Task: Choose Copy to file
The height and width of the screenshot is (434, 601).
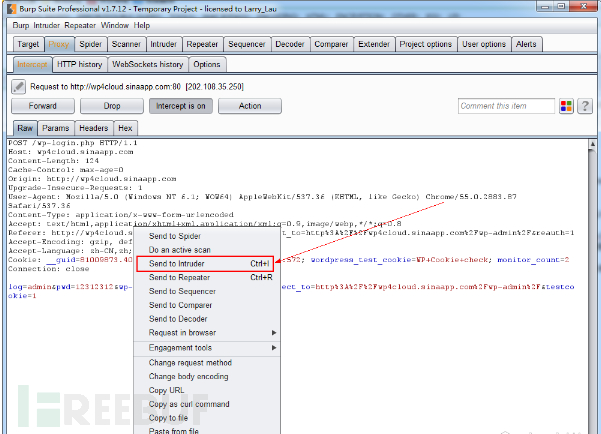Action: pos(207,418)
